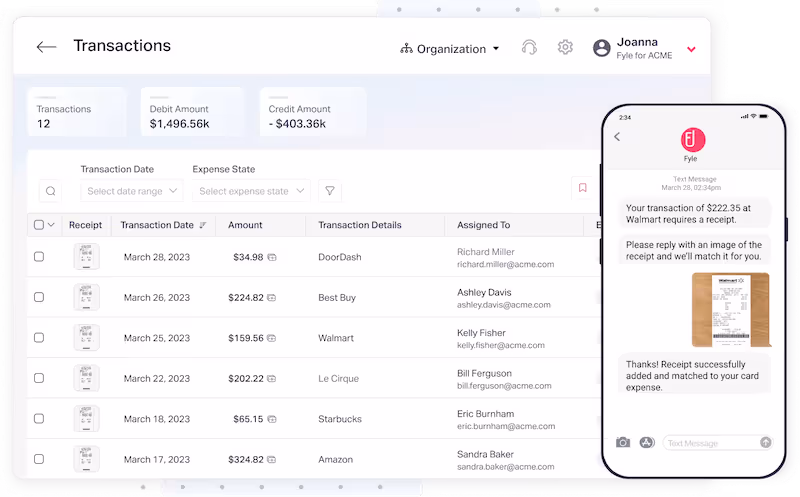Image resolution: width=800 pixels, height=497 pixels.
Task: Open the Organization dropdown
Action: (450, 49)
